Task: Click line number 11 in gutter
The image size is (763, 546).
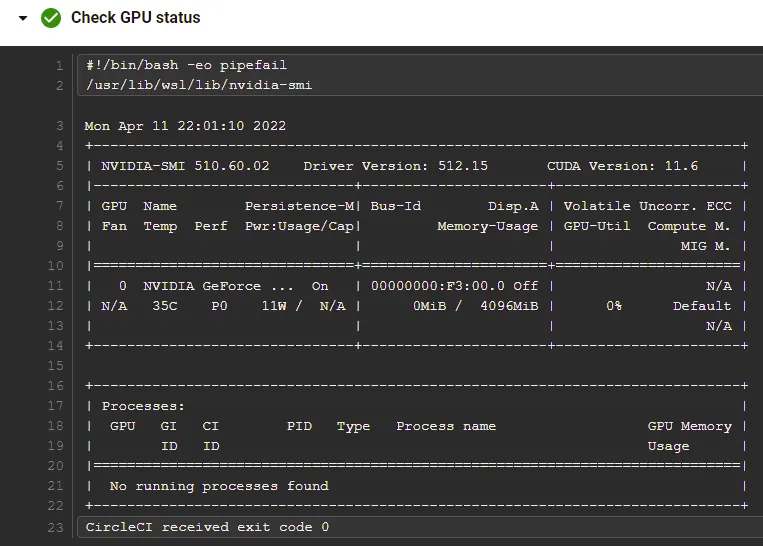Action: [55, 286]
